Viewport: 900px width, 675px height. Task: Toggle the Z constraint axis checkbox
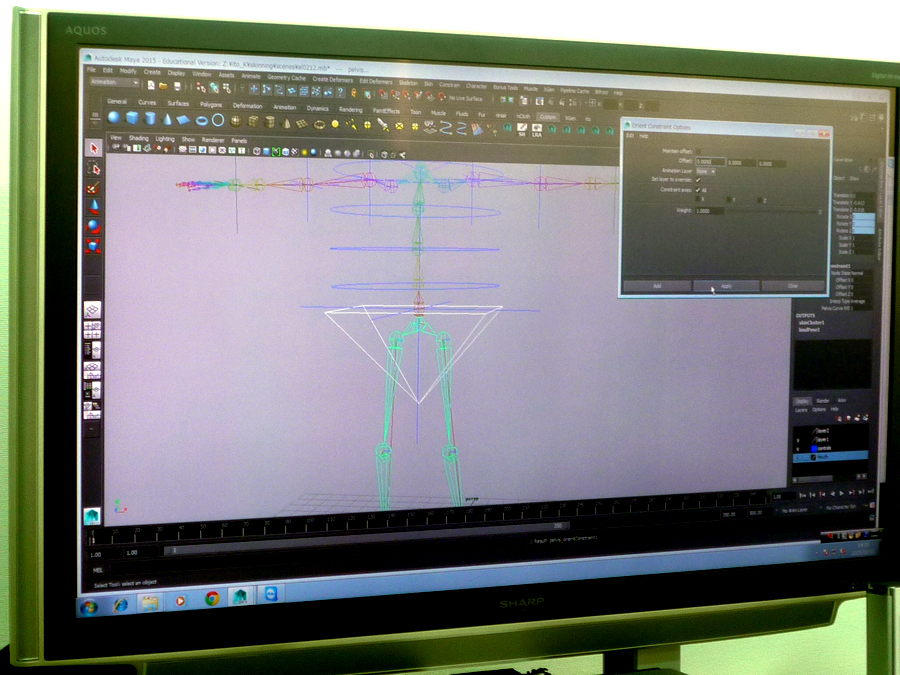click(760, 200)
